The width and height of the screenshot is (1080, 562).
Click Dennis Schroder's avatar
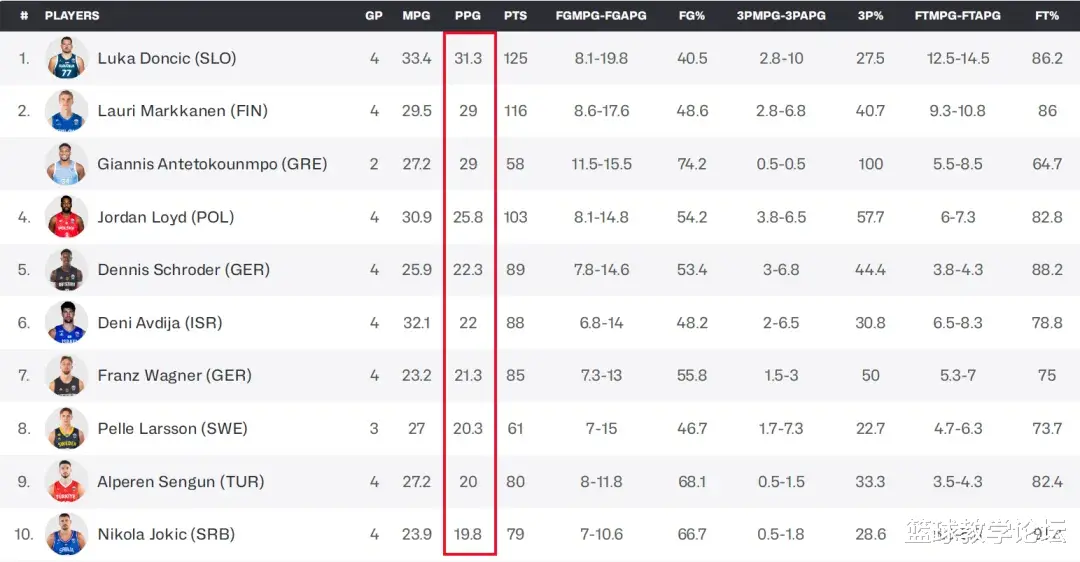67,270
